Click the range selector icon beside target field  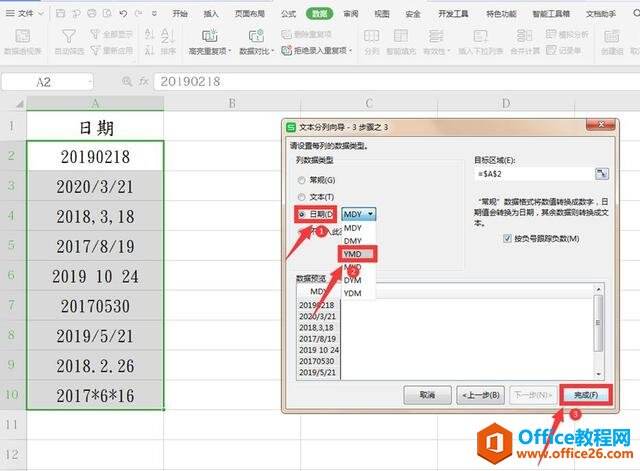coord(602,173)
